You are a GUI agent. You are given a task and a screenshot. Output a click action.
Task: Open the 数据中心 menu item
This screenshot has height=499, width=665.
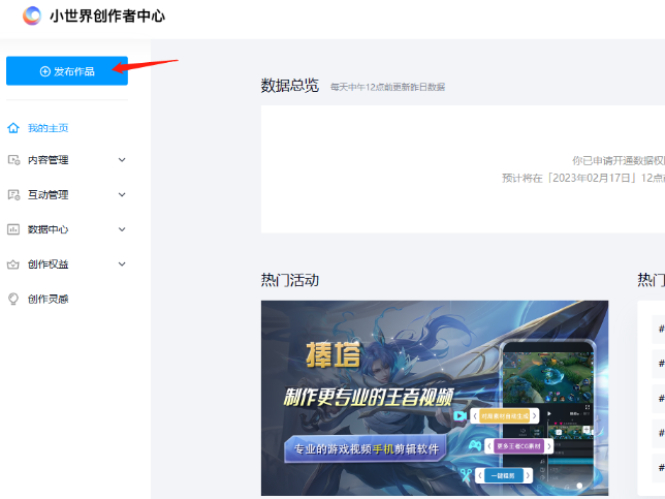coord(48,229)
